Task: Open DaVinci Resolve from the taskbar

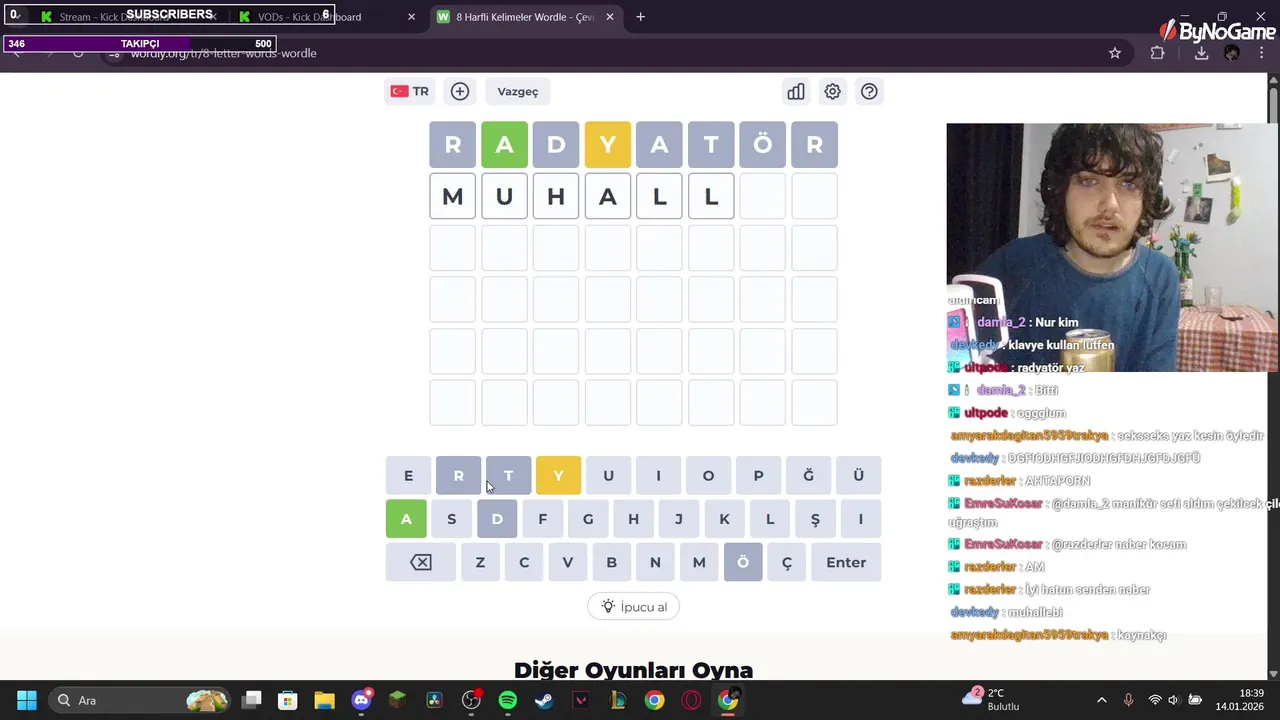Action: (x=434, y=700)
